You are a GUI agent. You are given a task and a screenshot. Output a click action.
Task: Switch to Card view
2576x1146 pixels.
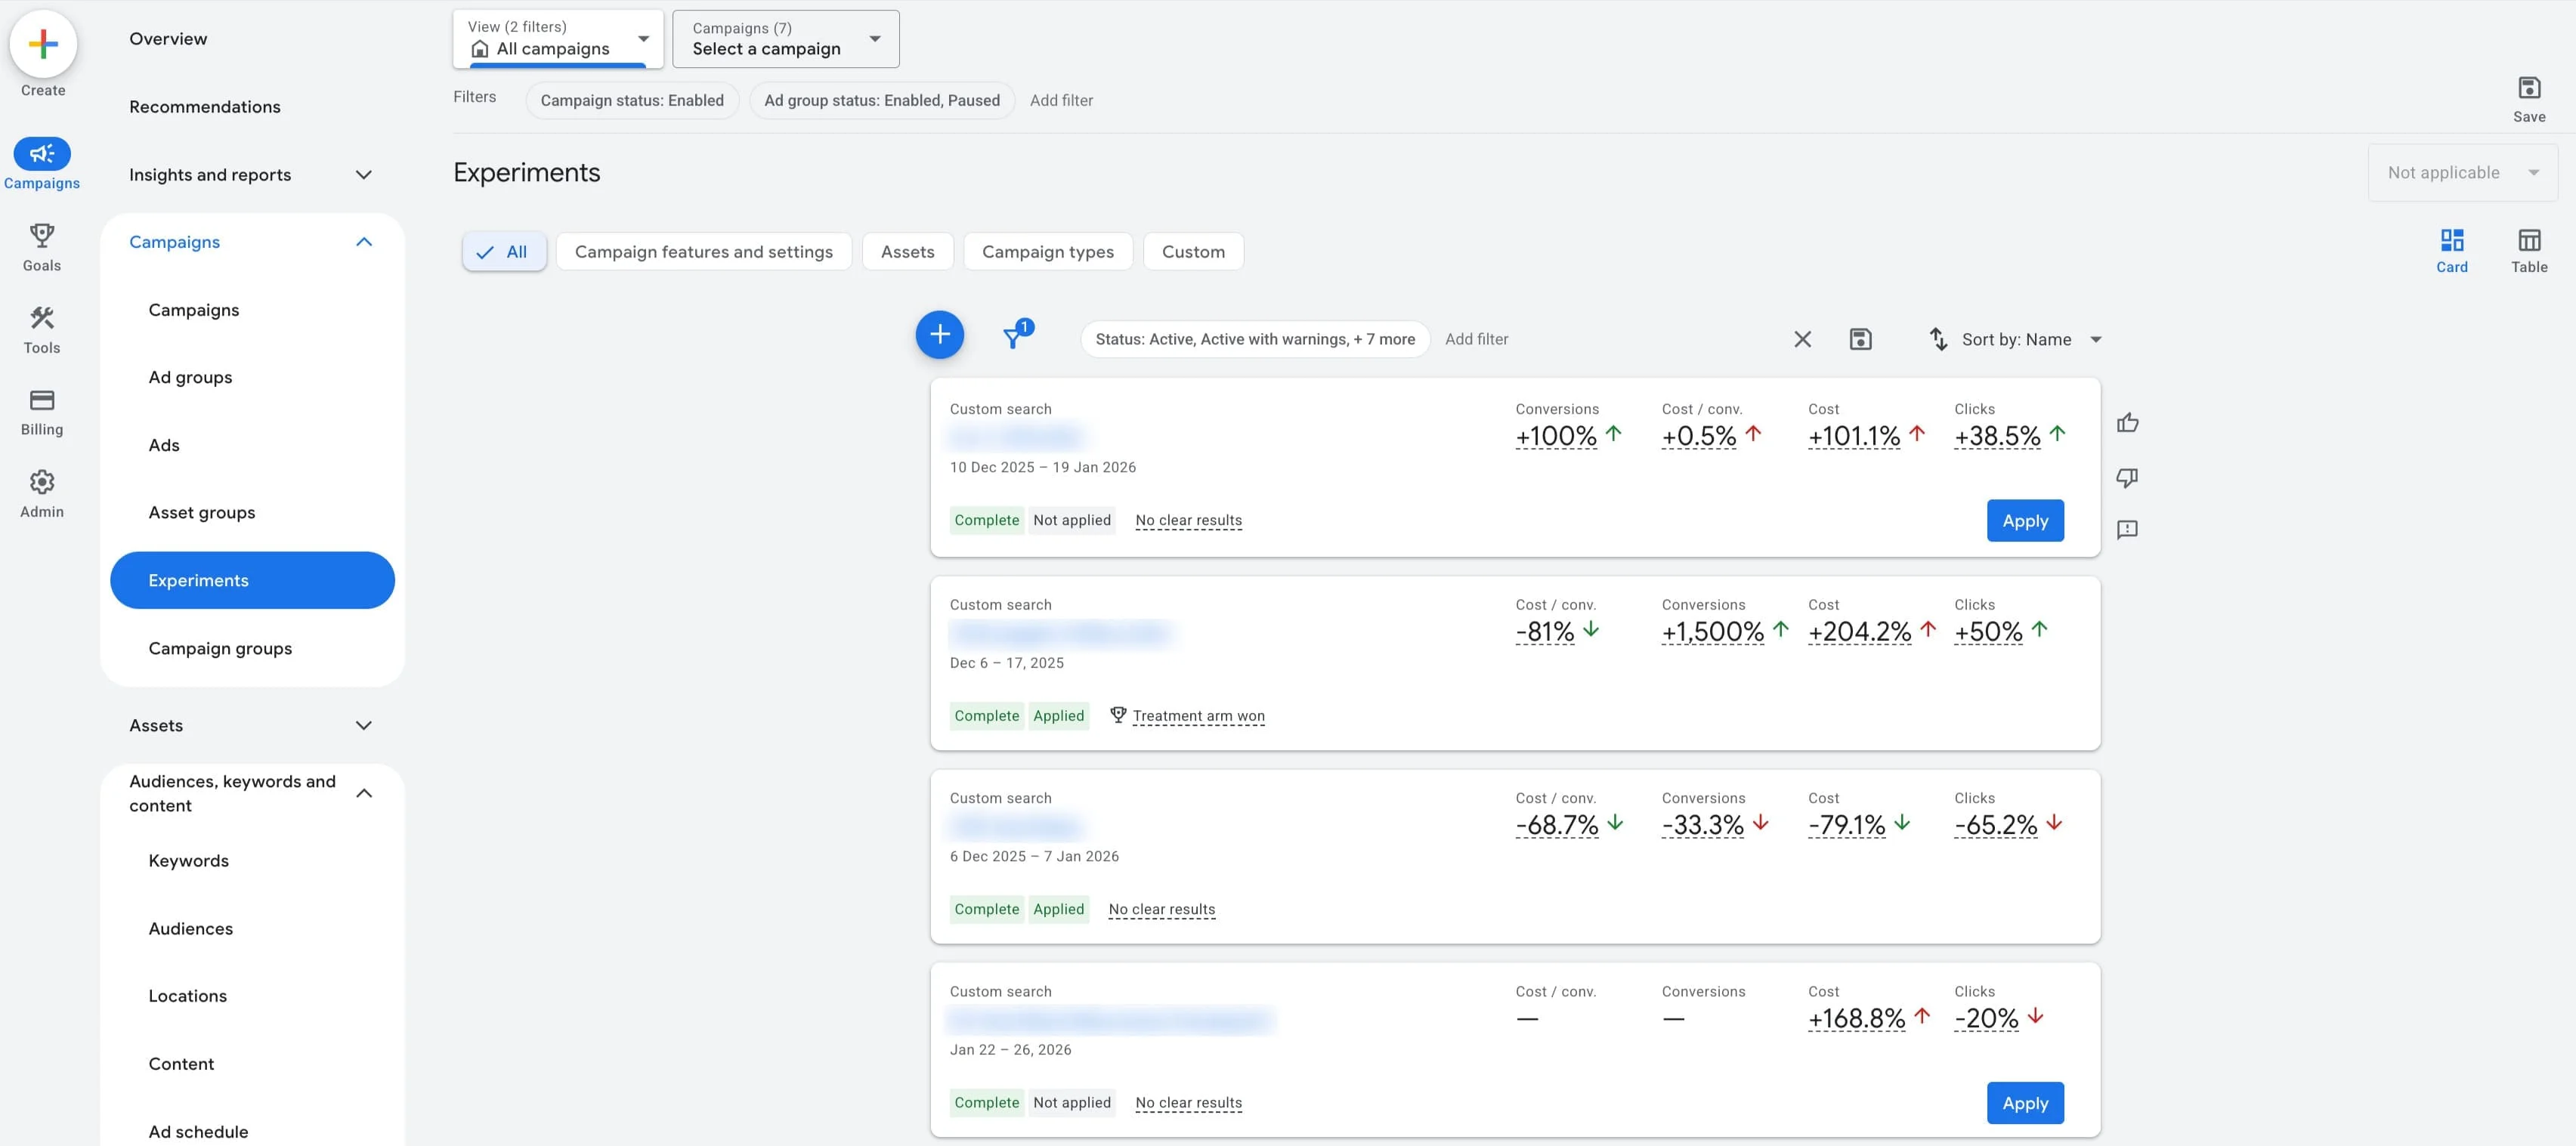(x=2451, y=250)
